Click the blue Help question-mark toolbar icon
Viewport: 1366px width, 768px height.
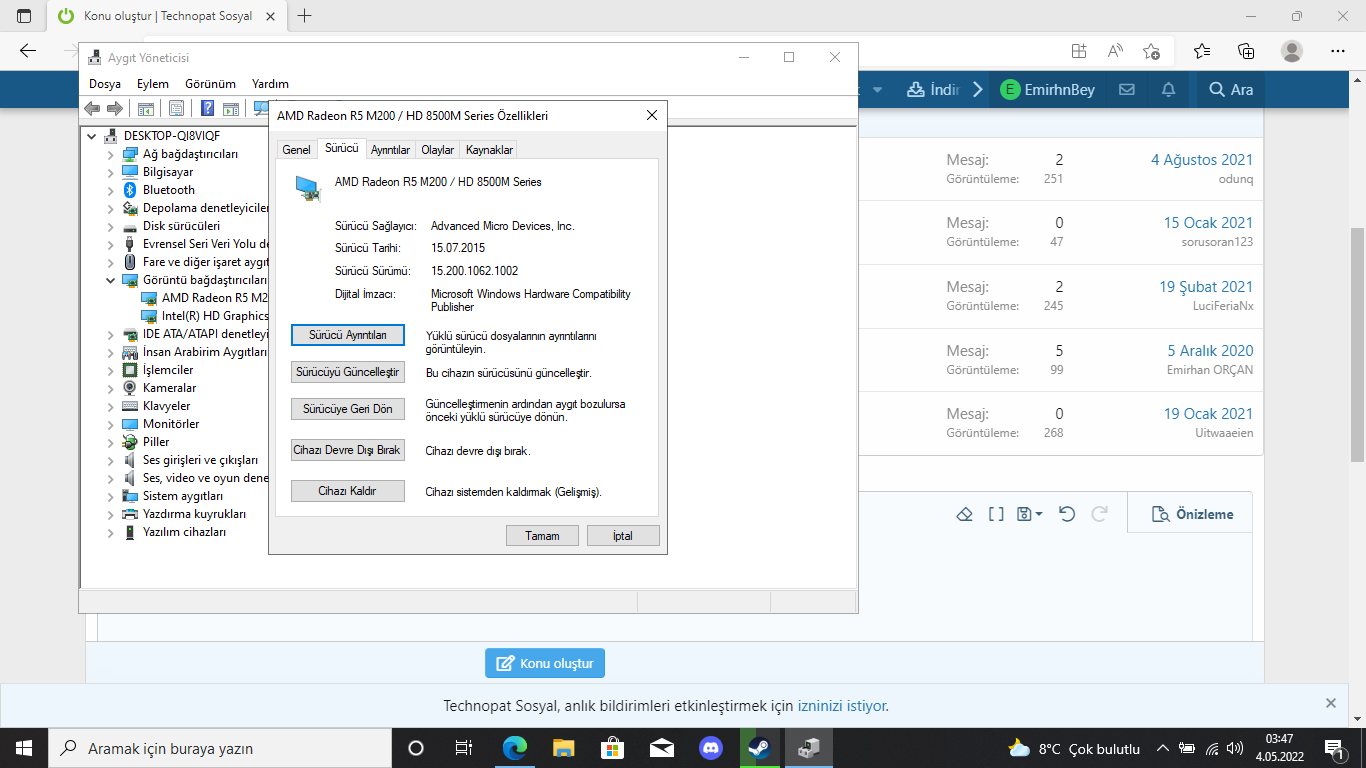coord(208,108)
